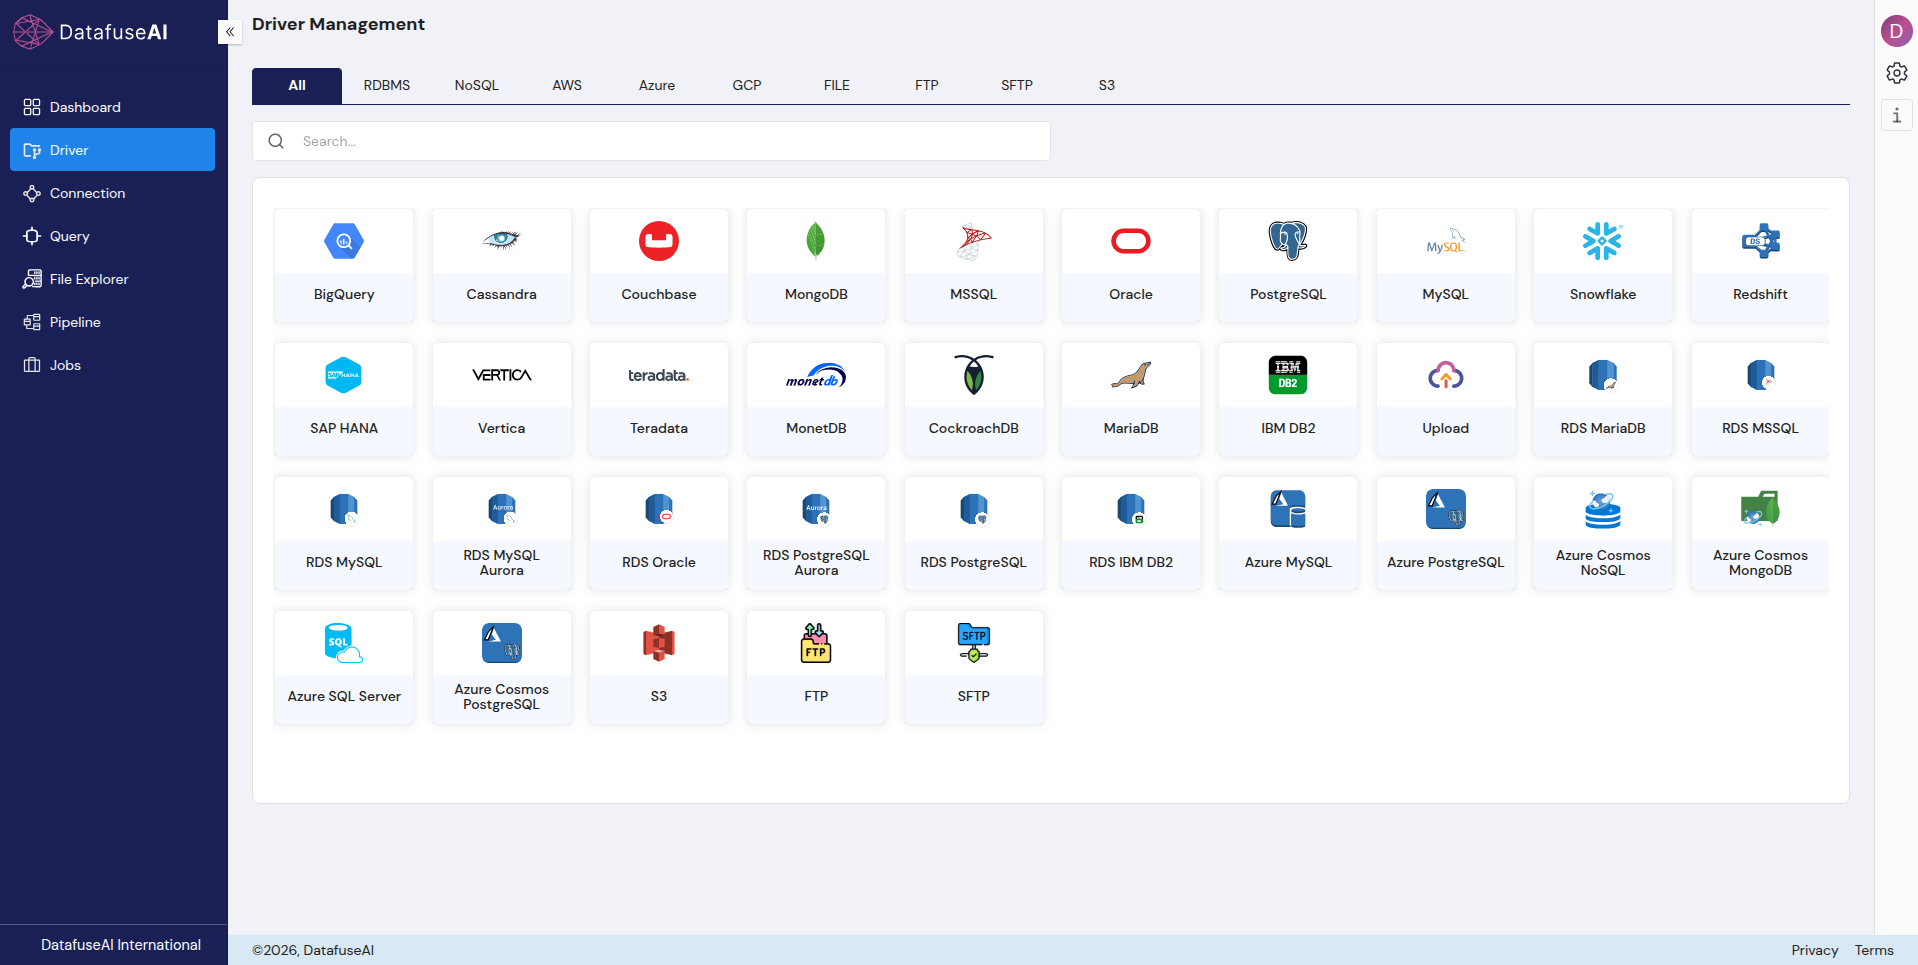Open the Azure Cosmos PostgreSQL icon
The width and height of the screenshot is (1918, 965).
pyautogui.click(x=501, y=643)
